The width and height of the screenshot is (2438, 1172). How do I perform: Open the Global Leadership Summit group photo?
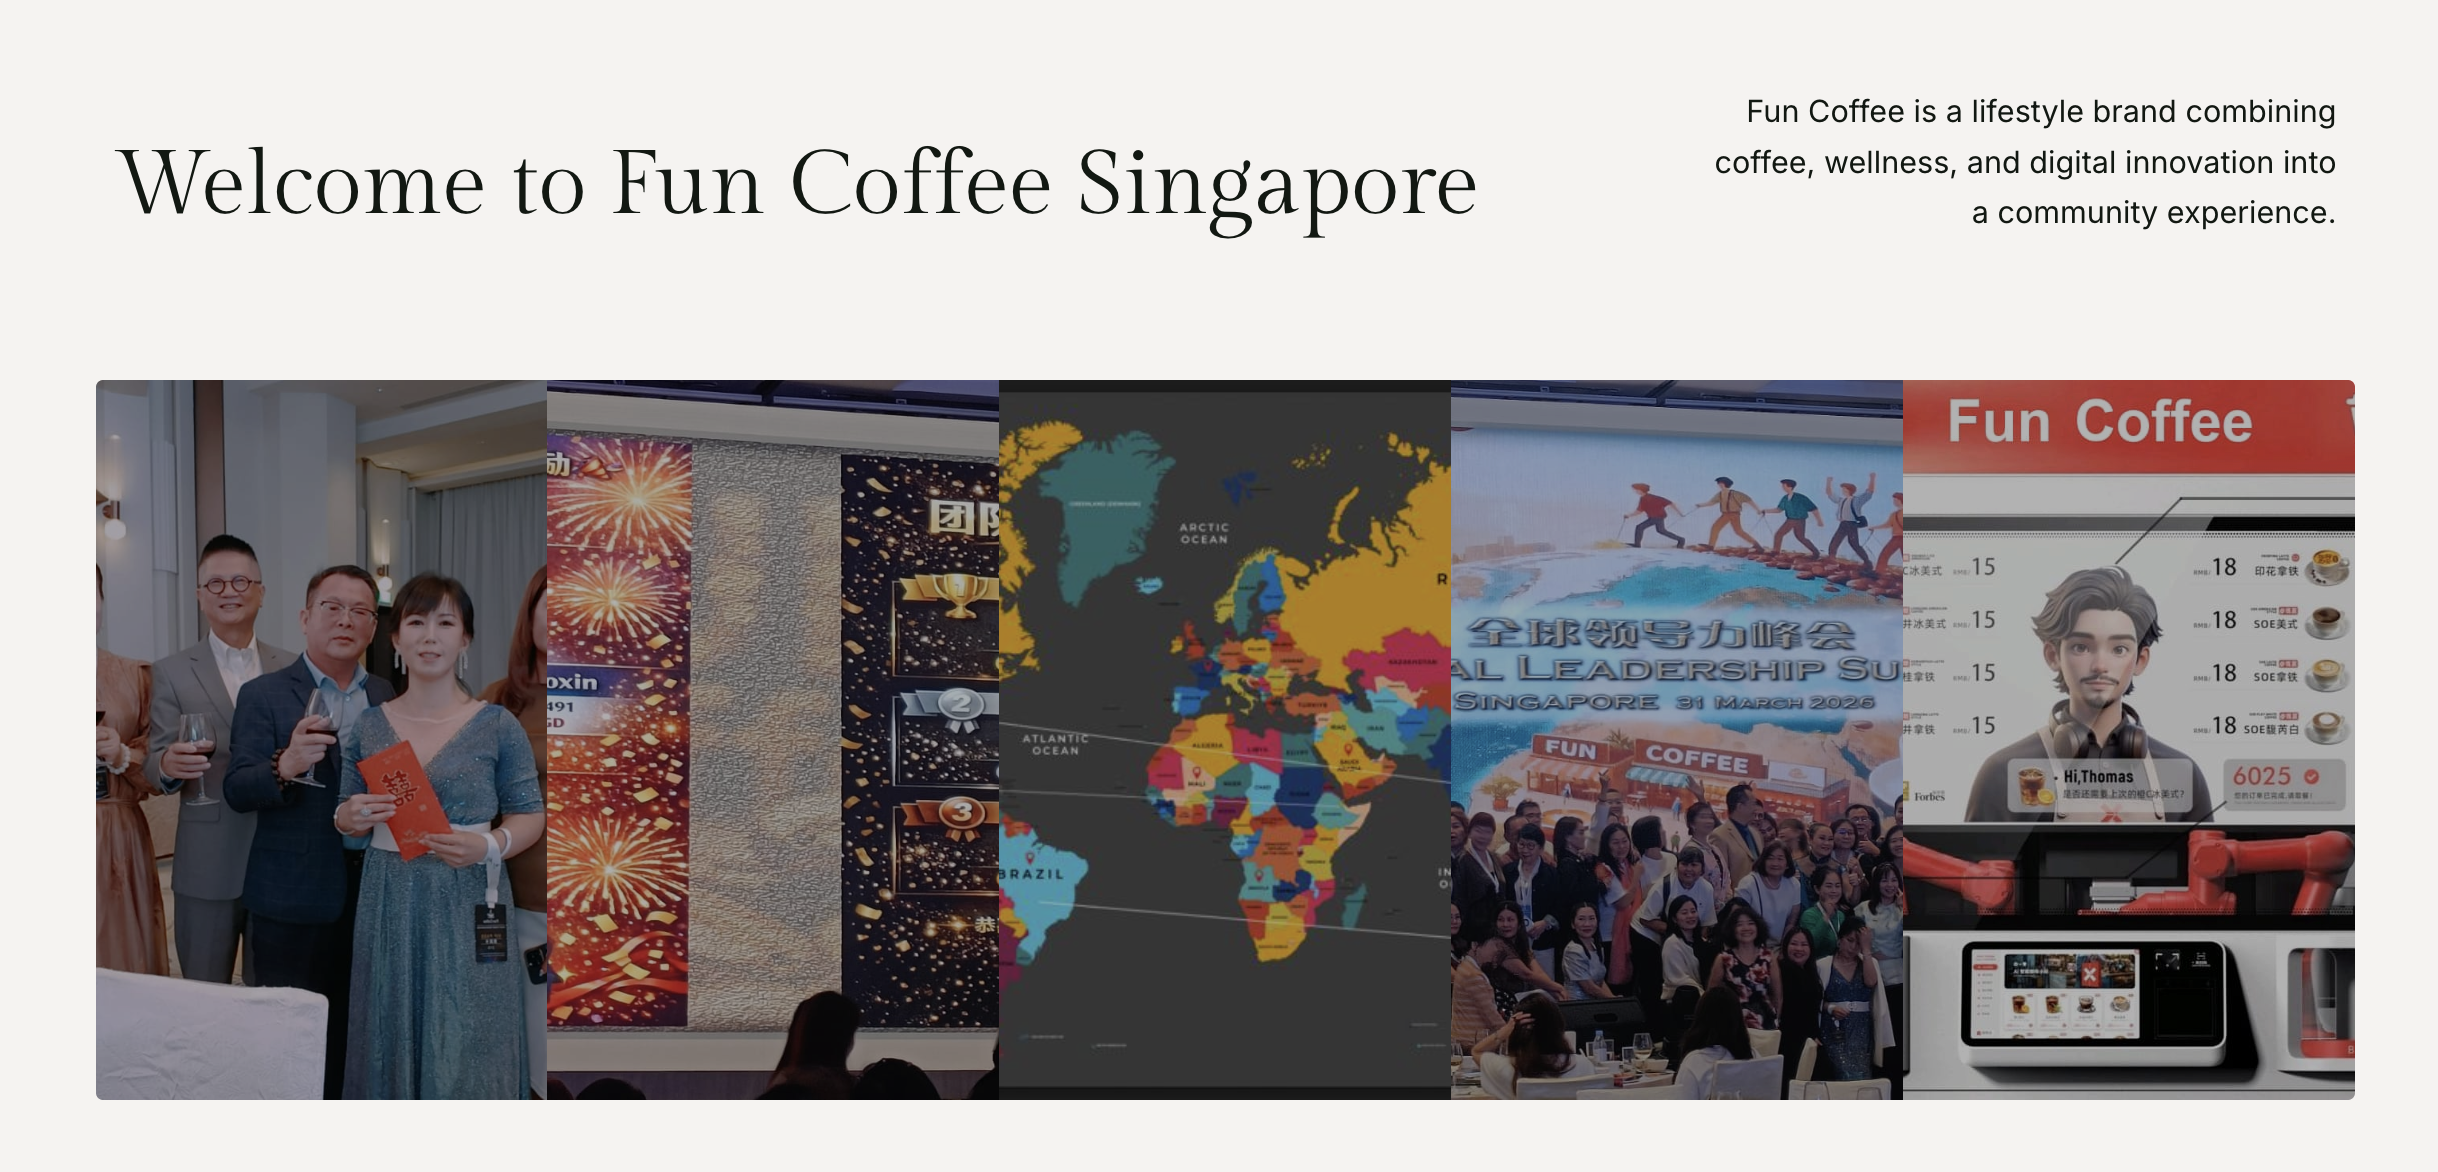click(1677, 740)
